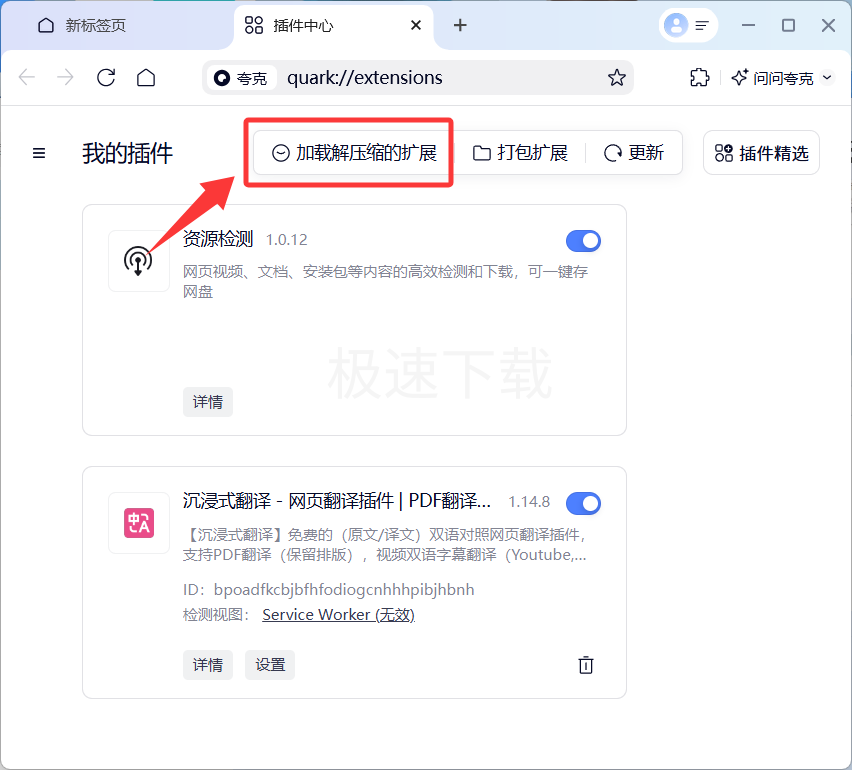Image resolution: width=852 pixels, height=770 pixels.
Task: Open 详情 for 资源检测
Action: (x=208, y=402)
